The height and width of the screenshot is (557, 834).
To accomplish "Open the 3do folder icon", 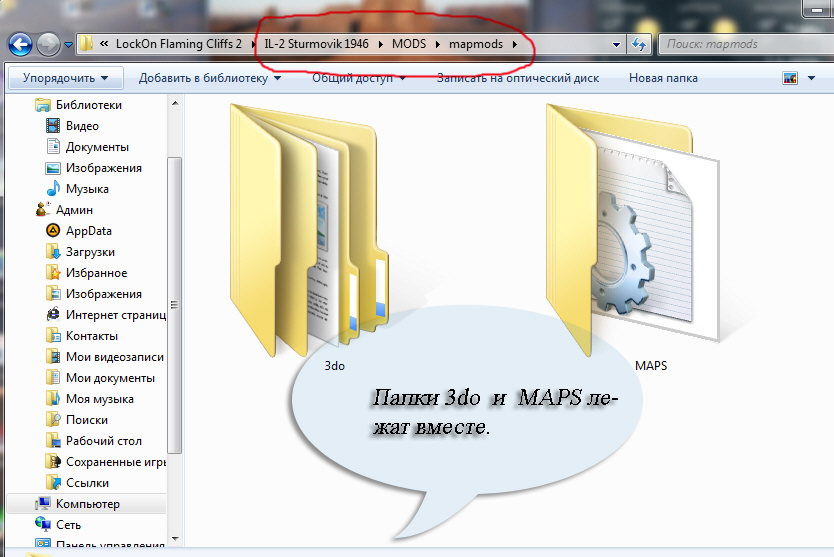I will pos(308,230).
